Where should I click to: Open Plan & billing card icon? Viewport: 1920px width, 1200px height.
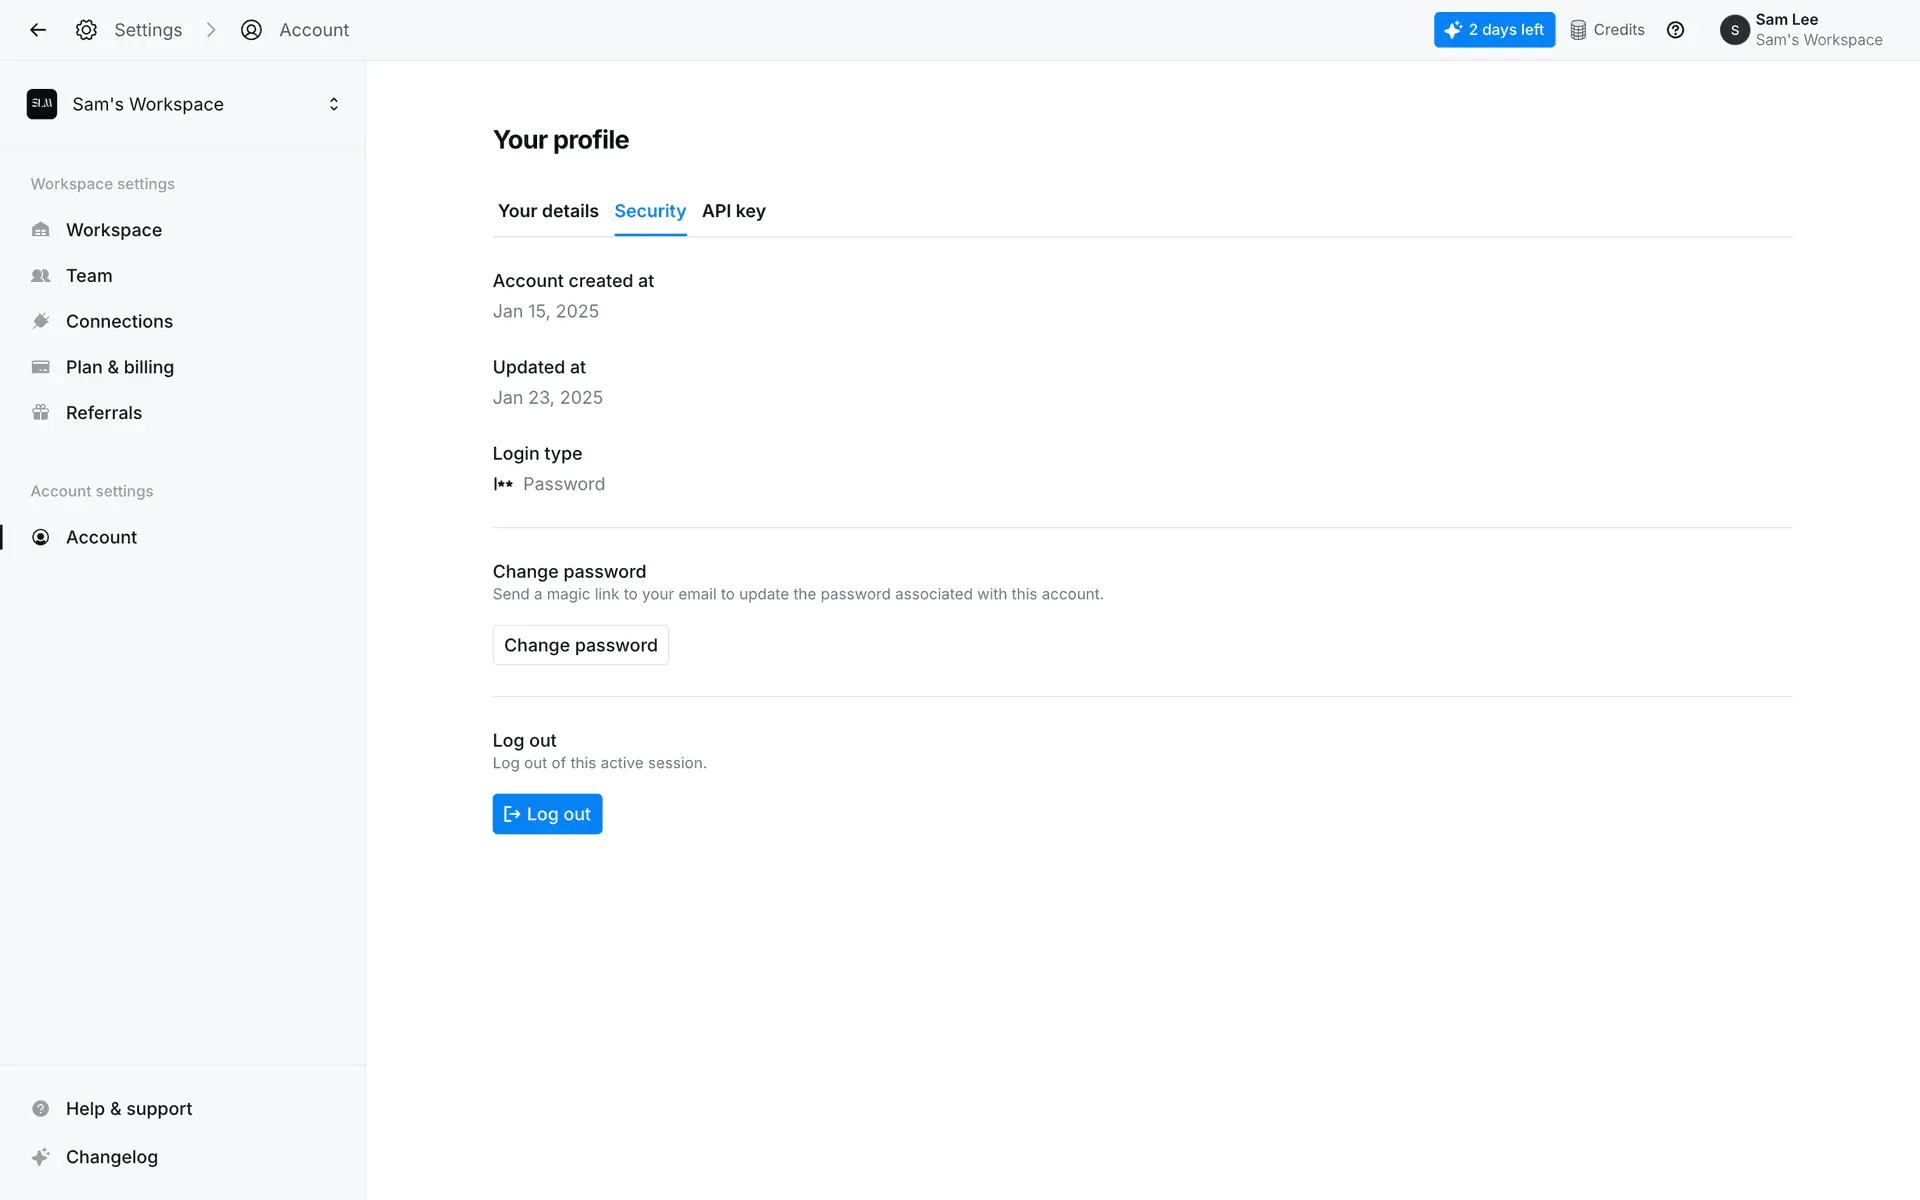tap(41, 367)
